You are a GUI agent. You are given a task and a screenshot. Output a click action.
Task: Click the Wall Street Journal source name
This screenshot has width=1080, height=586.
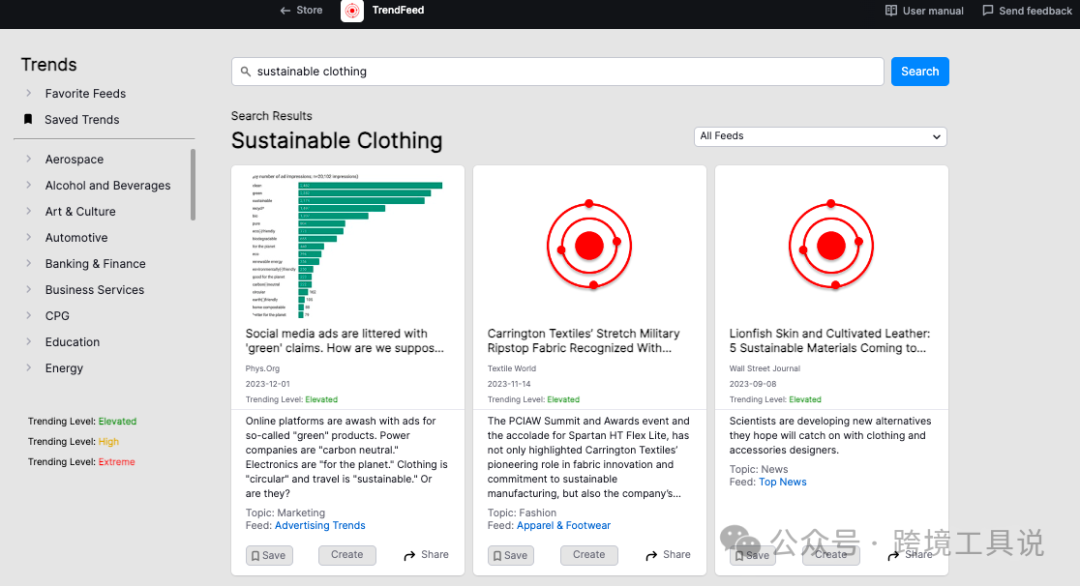click(x=765, y=369)
